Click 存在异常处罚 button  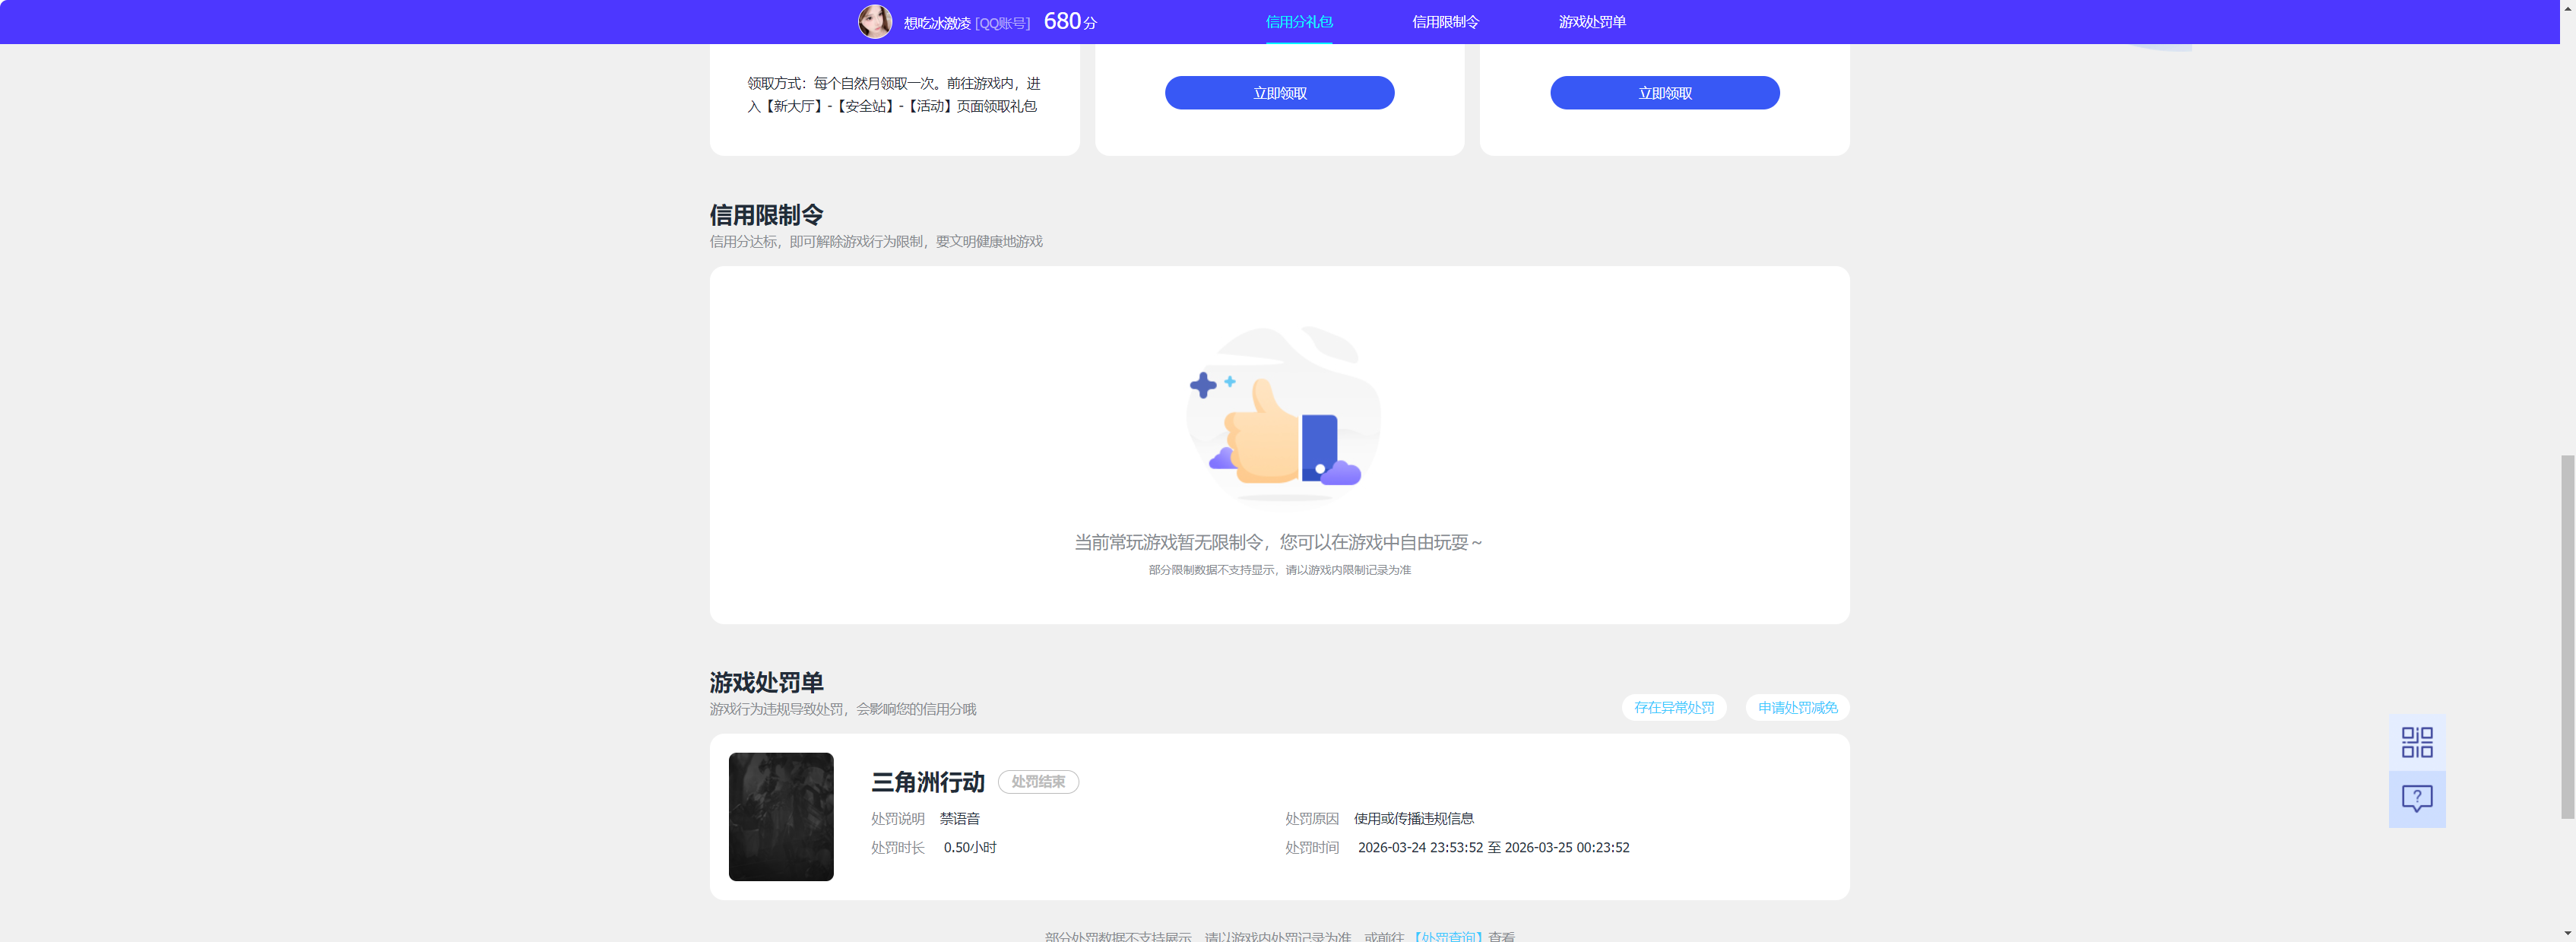click(x=1673, y=707)
